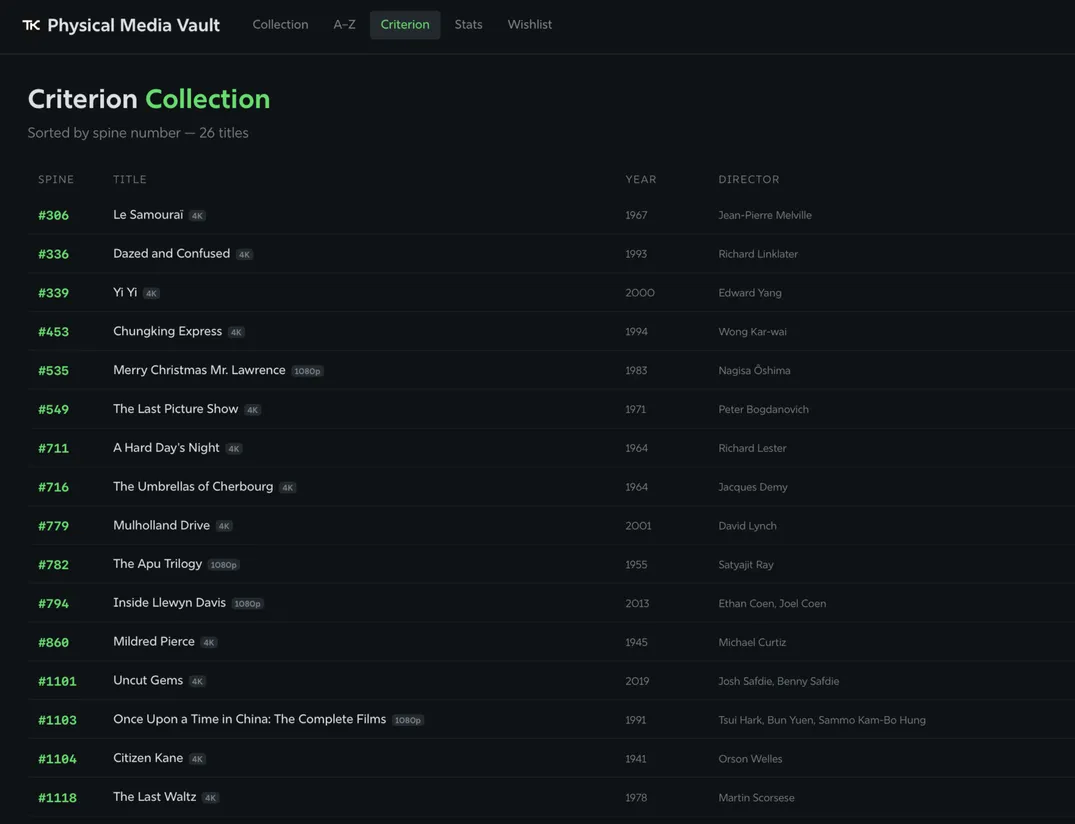Click director Peter Bogdanovich

coord(763,409)
